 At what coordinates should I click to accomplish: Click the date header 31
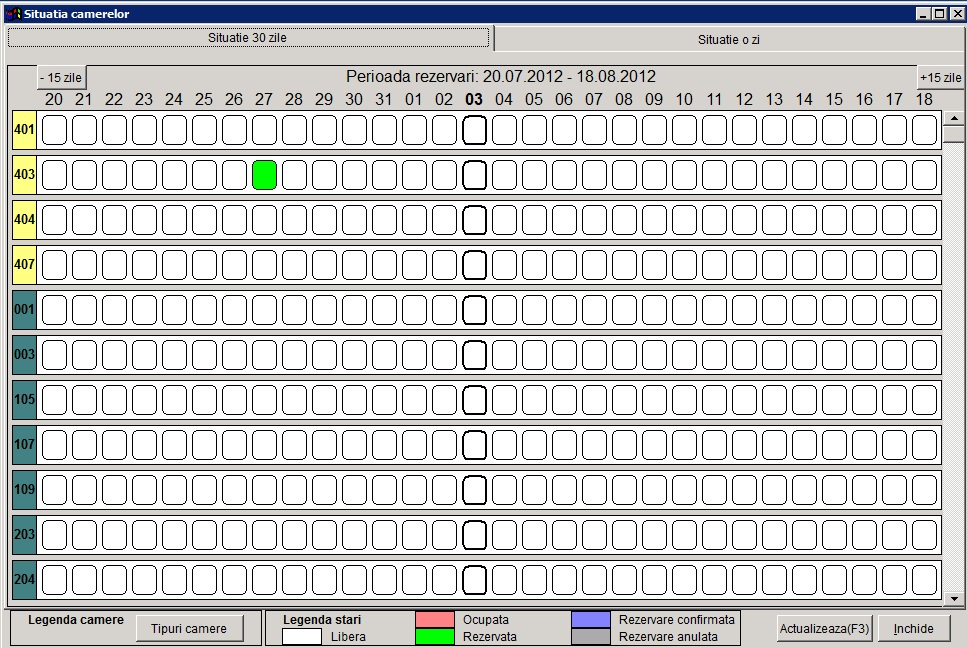pos(384,99)
